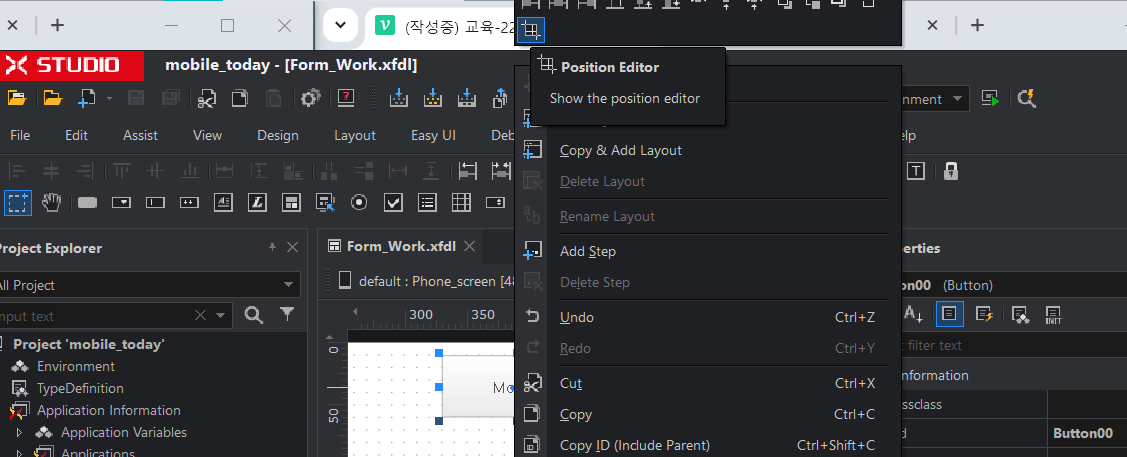The image size is (1127, 457).
Task: Click the lightning search icon
Action: [1027, 99]
